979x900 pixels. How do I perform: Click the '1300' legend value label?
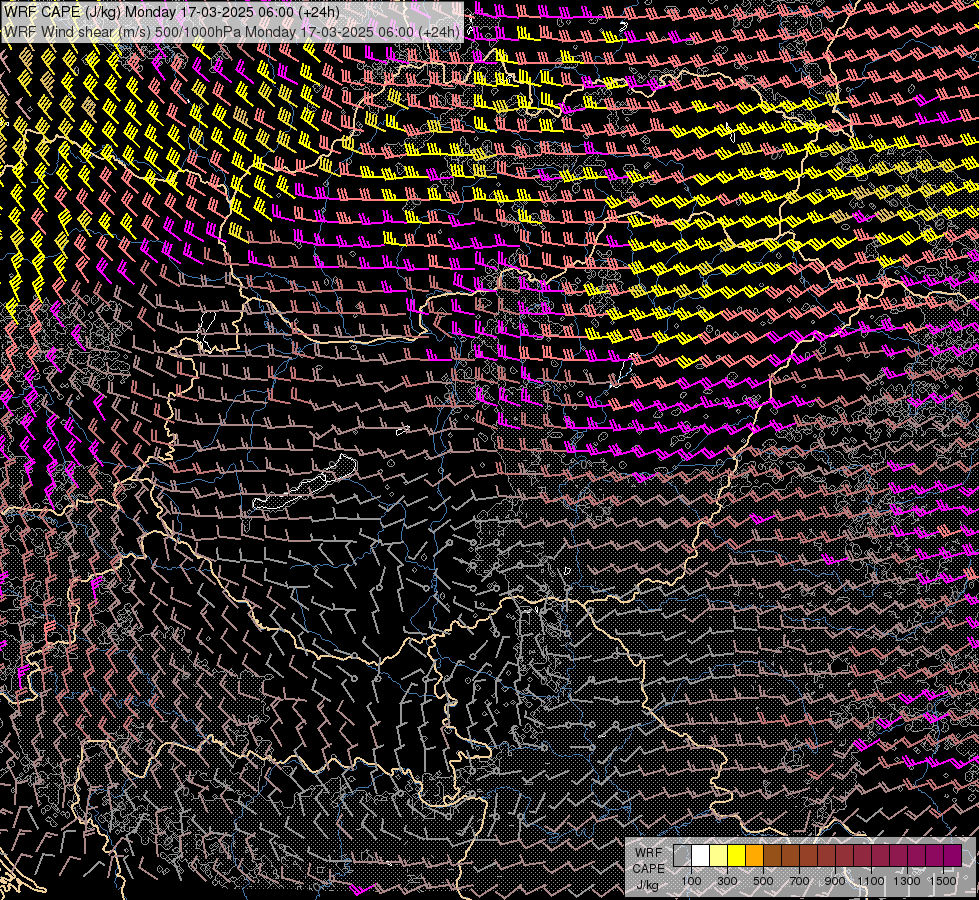907,881
